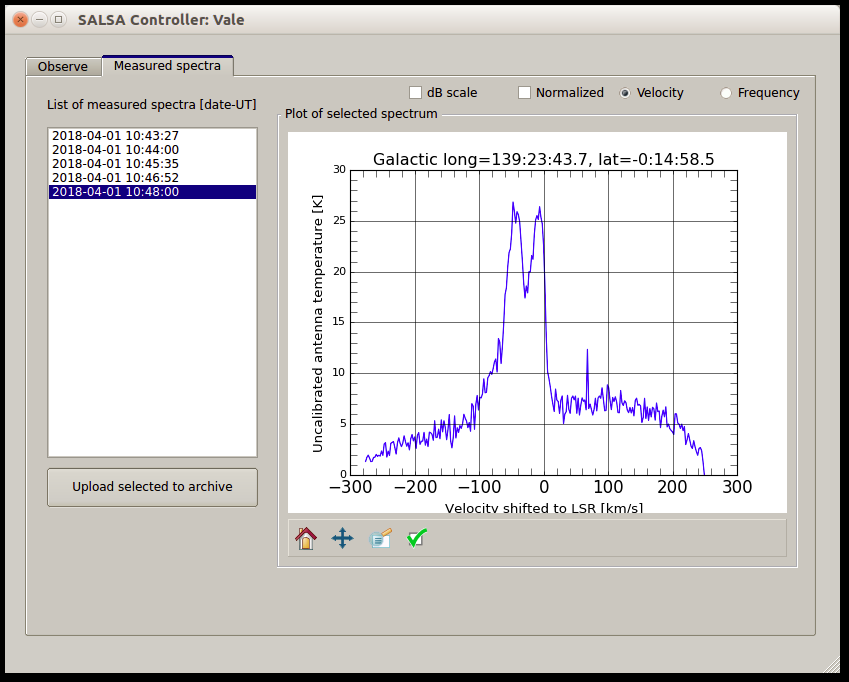Viewport: 849px width, 682px height.
Task: Enable the dB scale checkbox
Action: 415,93
